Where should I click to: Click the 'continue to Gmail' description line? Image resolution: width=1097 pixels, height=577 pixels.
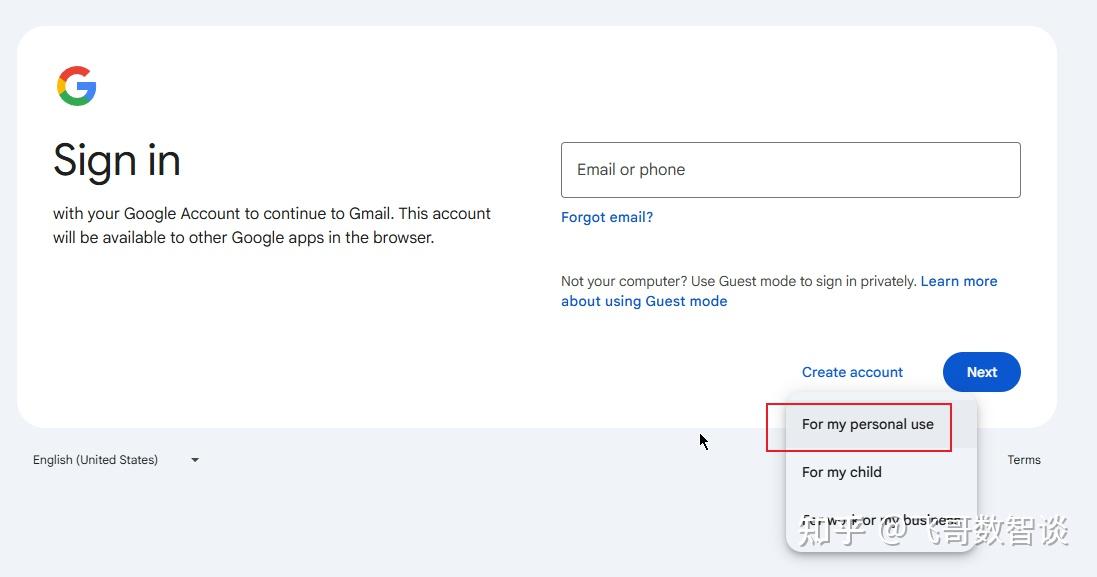(271, 214)
